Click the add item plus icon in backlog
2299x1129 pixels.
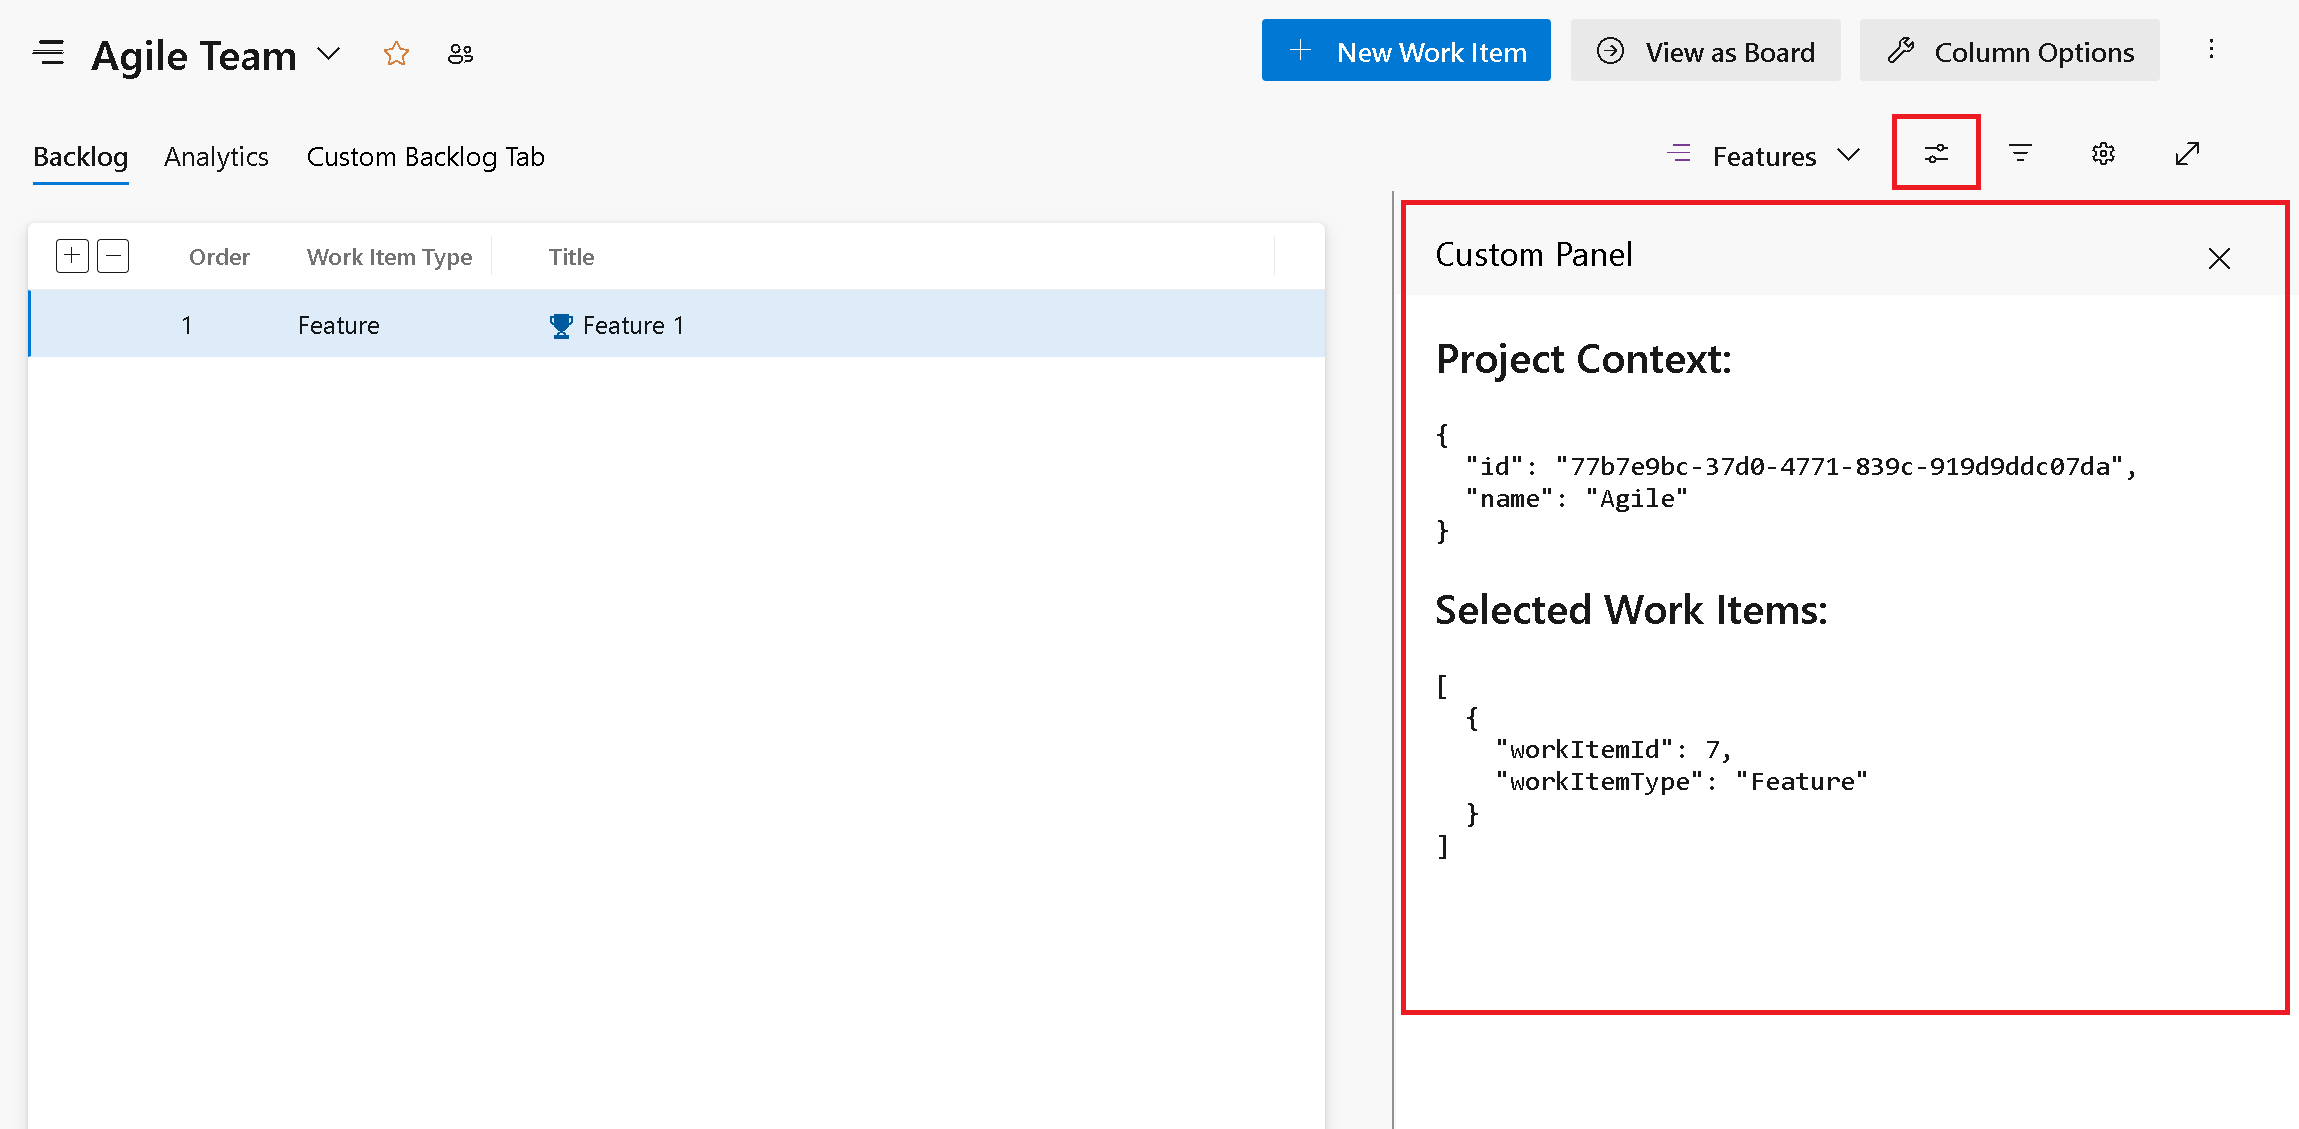pyautogui.click(x=73, y=255)
